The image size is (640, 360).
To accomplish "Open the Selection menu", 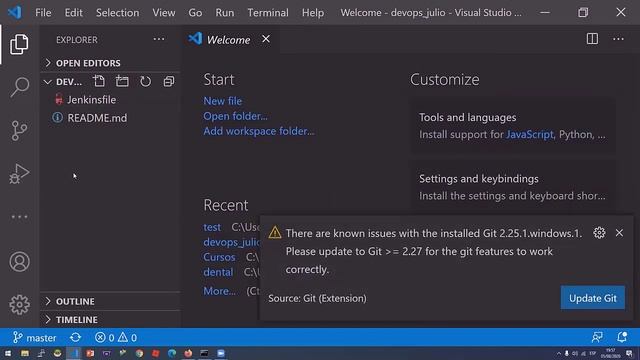I will click(118, 13).
